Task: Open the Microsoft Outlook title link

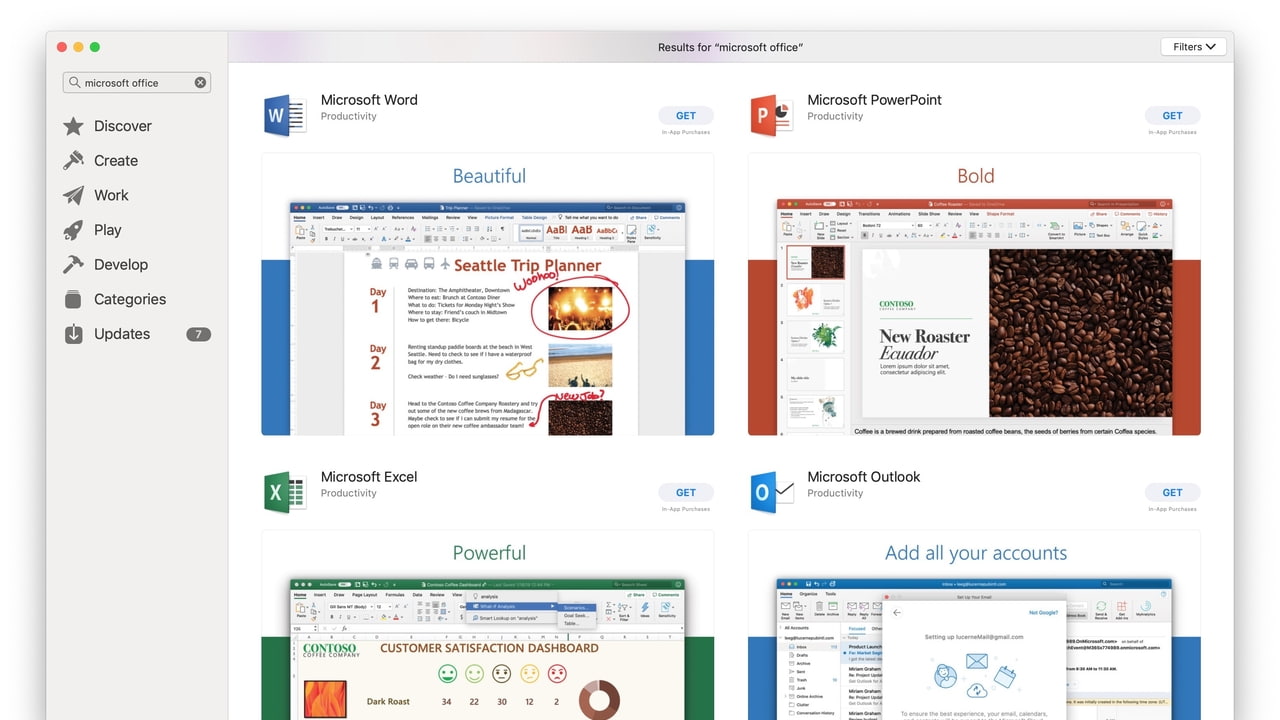Action: click(864, 477)
